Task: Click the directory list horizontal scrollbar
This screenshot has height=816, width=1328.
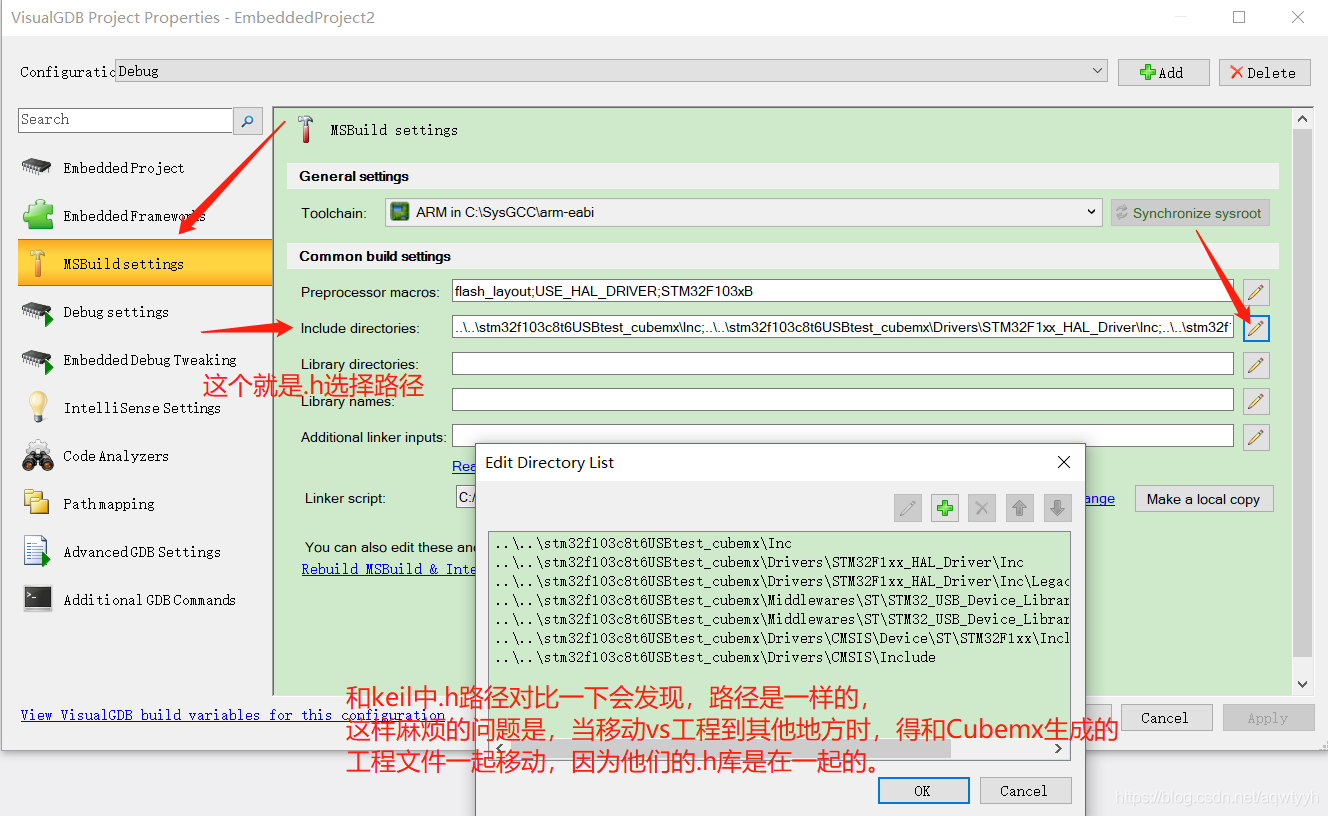Action: tap(780, 750)
